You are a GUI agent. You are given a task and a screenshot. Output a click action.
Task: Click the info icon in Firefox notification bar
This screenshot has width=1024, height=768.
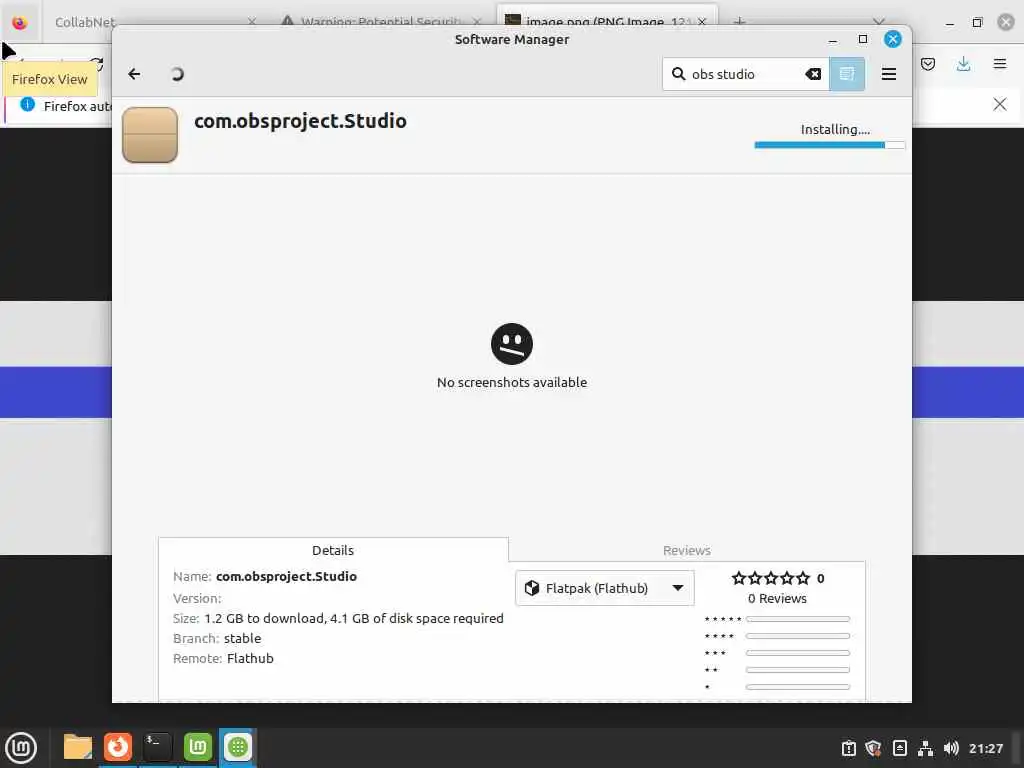coord(27,104)
